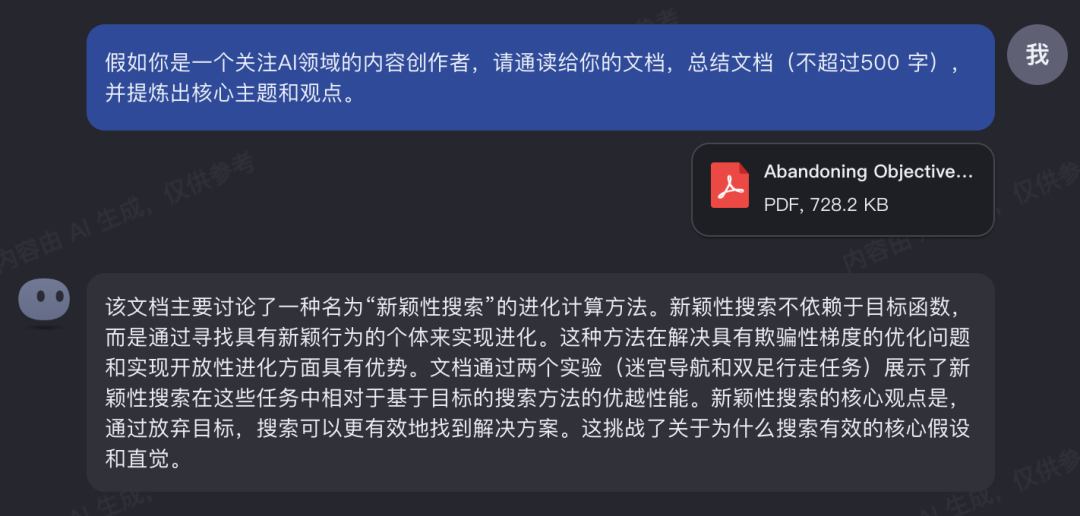Image resolution: width=1080 pixels, height=516 pixels.
Task: Click the prompt line 并提炼出核心主题和观点
Action: (x=230, y=93)
